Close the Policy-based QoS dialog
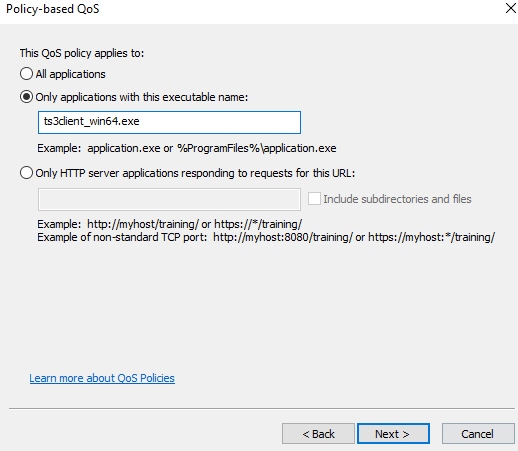 click(511, 8)
